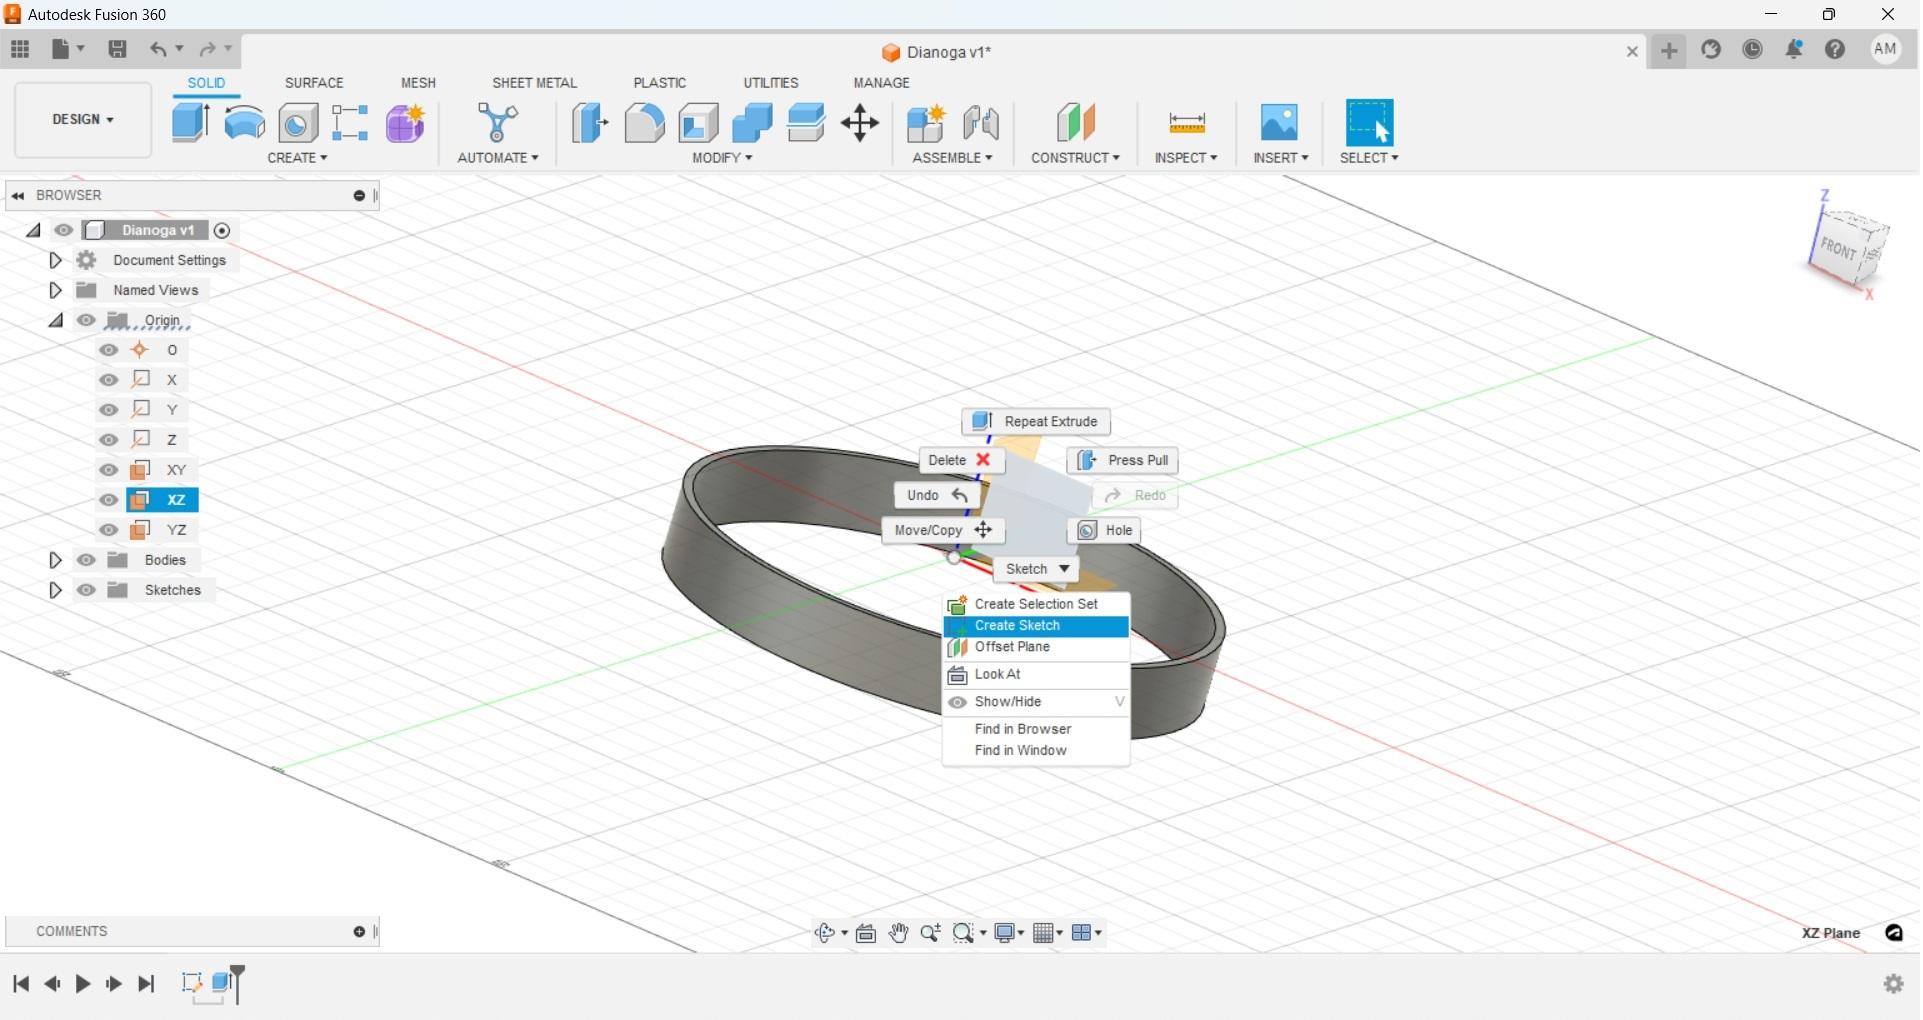The width and height of the screenshot is (1923, 1020).
Task: Toggle visibility of Dianoga v1 component
Action: click(64, 230)
